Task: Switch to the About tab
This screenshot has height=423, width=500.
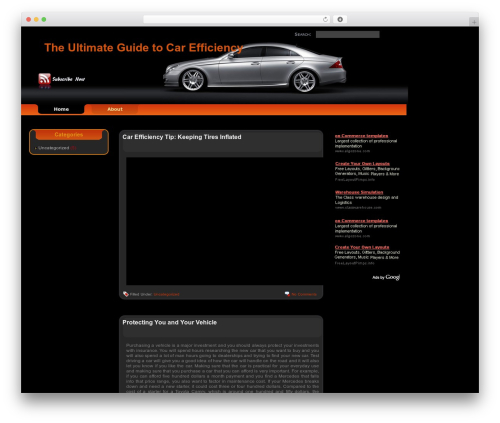Action: point(115,109)
